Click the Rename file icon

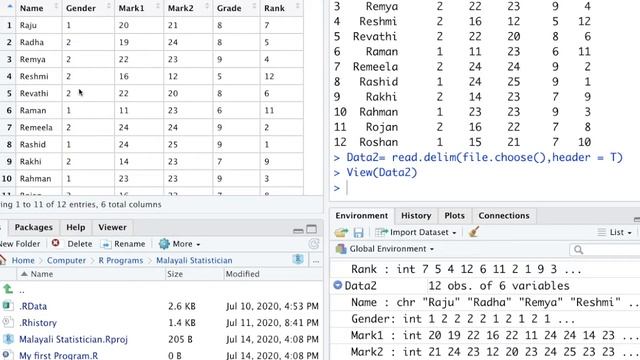[106, 244]
